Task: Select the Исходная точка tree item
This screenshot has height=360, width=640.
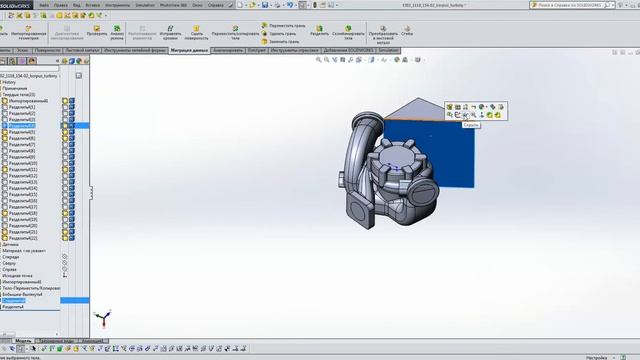Action: (x=17, y=276)
